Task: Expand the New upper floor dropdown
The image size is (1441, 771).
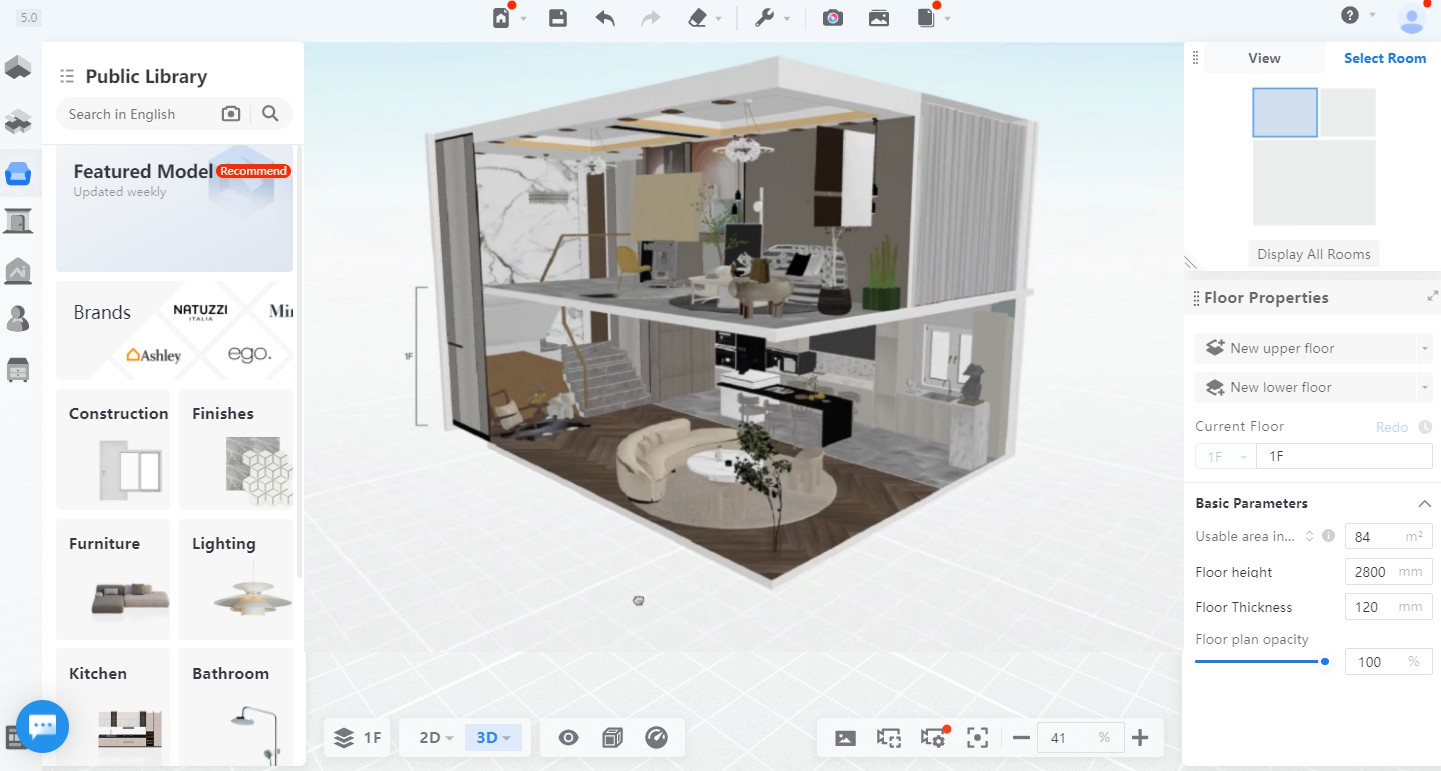Action: pyautogui.click(x=1423, y=349)
